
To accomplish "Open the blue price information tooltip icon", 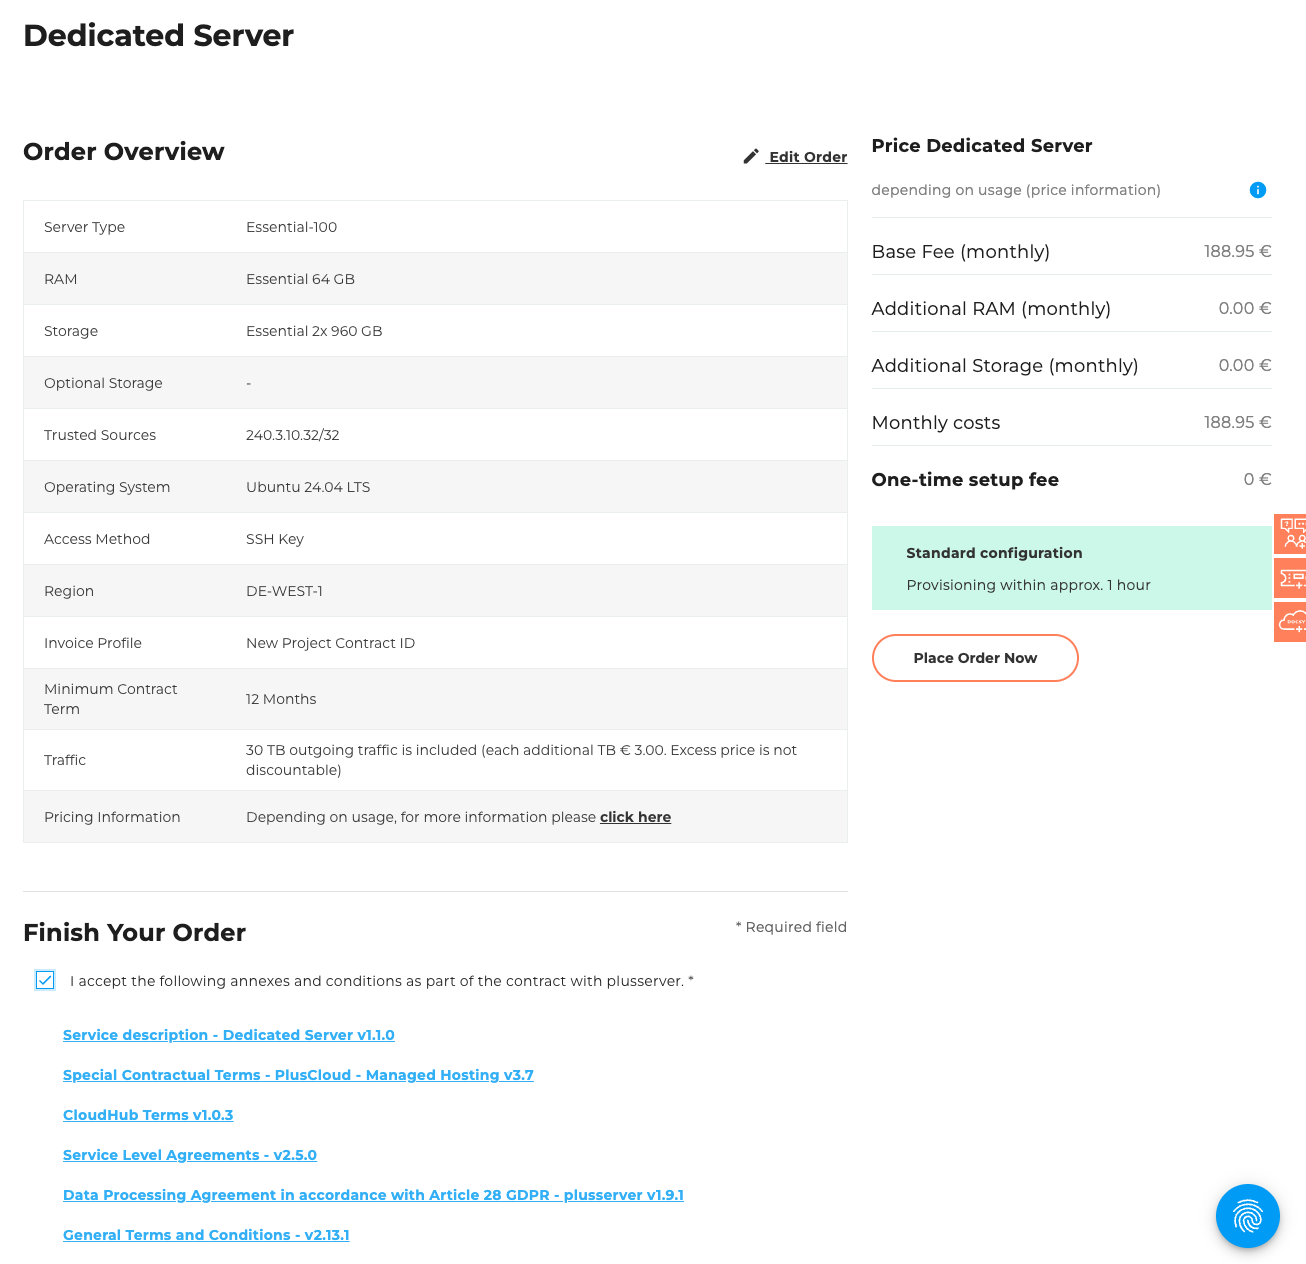I will click(x=1258, y=190).
